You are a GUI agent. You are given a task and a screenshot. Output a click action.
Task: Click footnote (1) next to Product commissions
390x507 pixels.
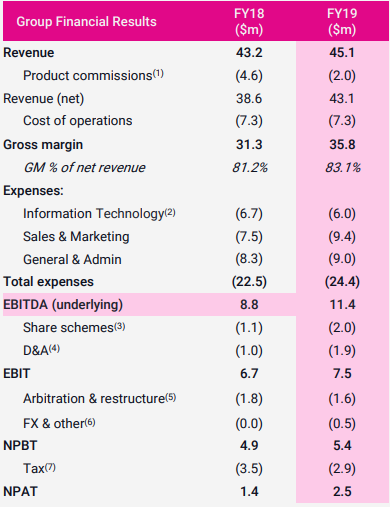click(158, 73)
